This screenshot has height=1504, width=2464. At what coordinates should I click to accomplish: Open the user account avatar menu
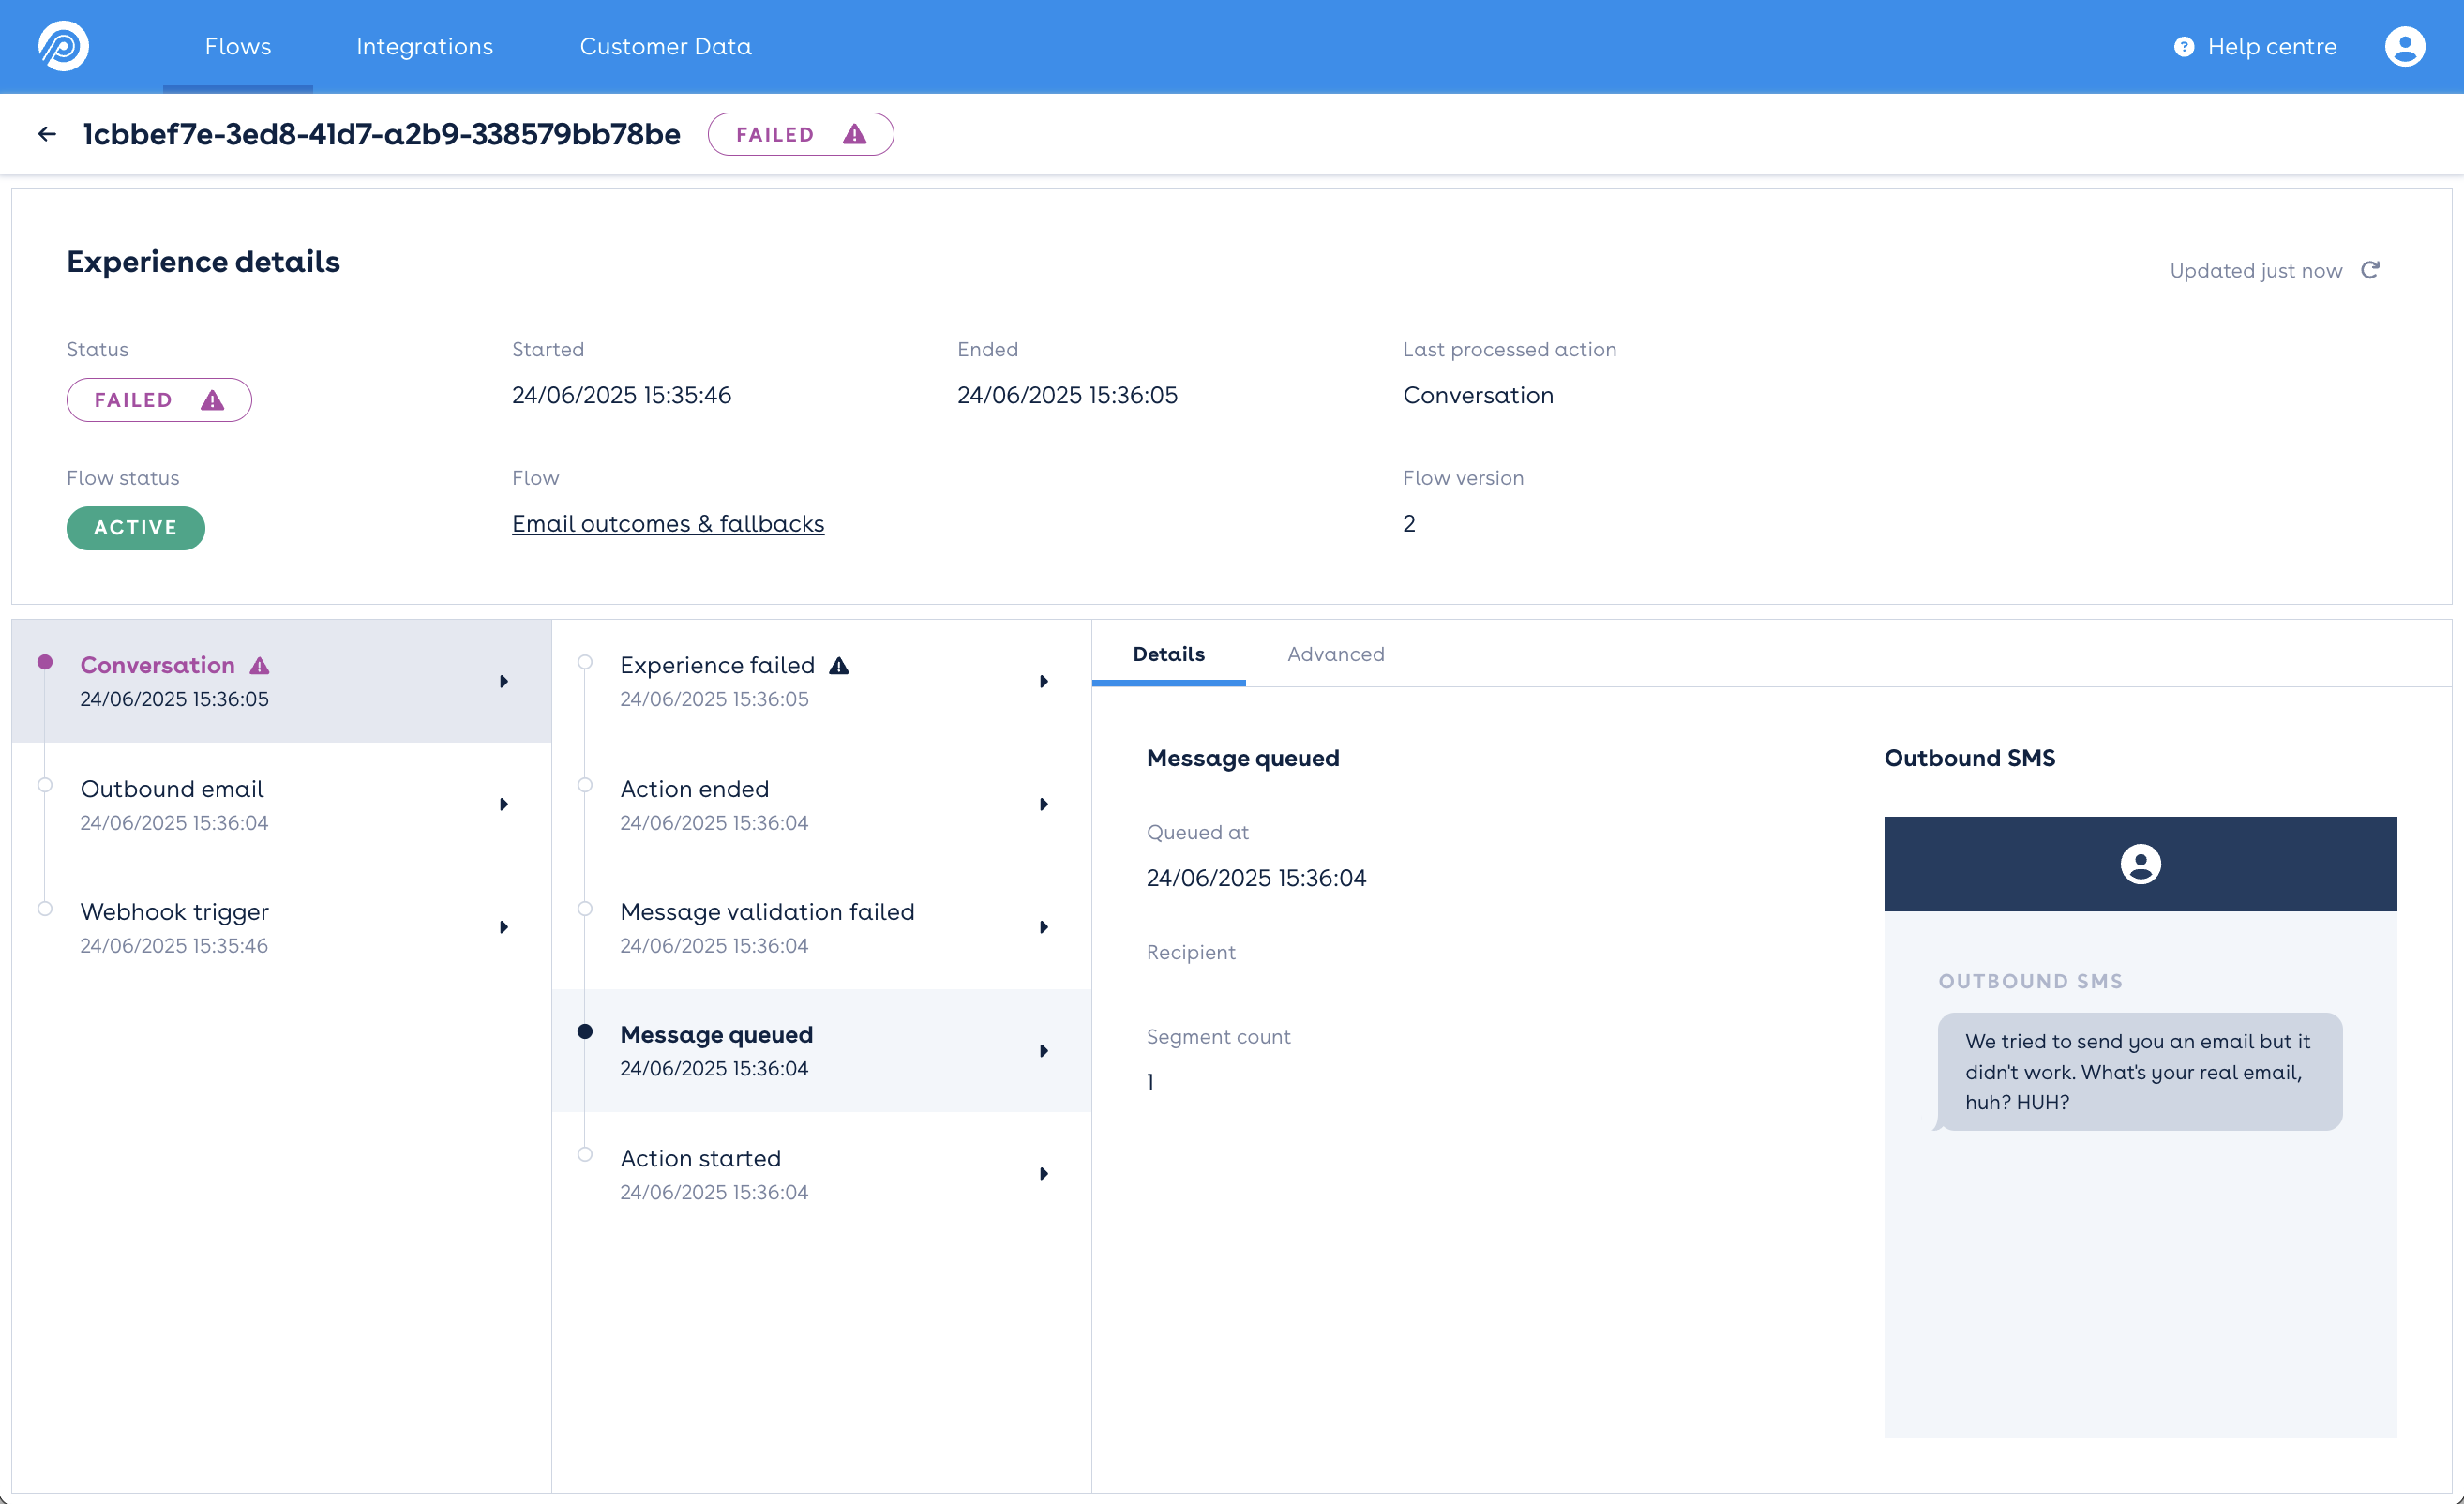point(2404,46)
